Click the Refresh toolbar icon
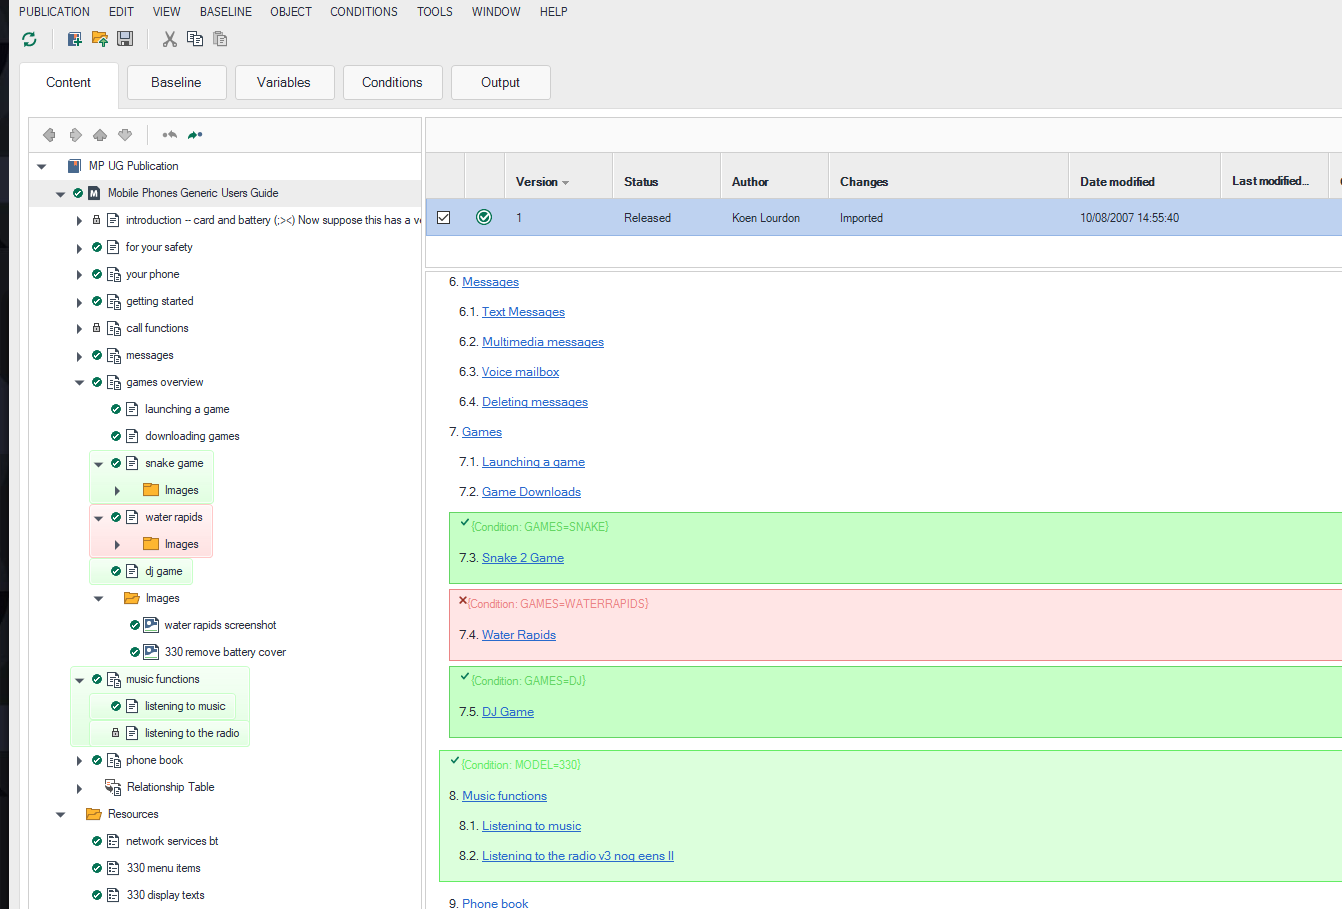The width and height of the screenshot is (1342, 909). coord(28,38)
